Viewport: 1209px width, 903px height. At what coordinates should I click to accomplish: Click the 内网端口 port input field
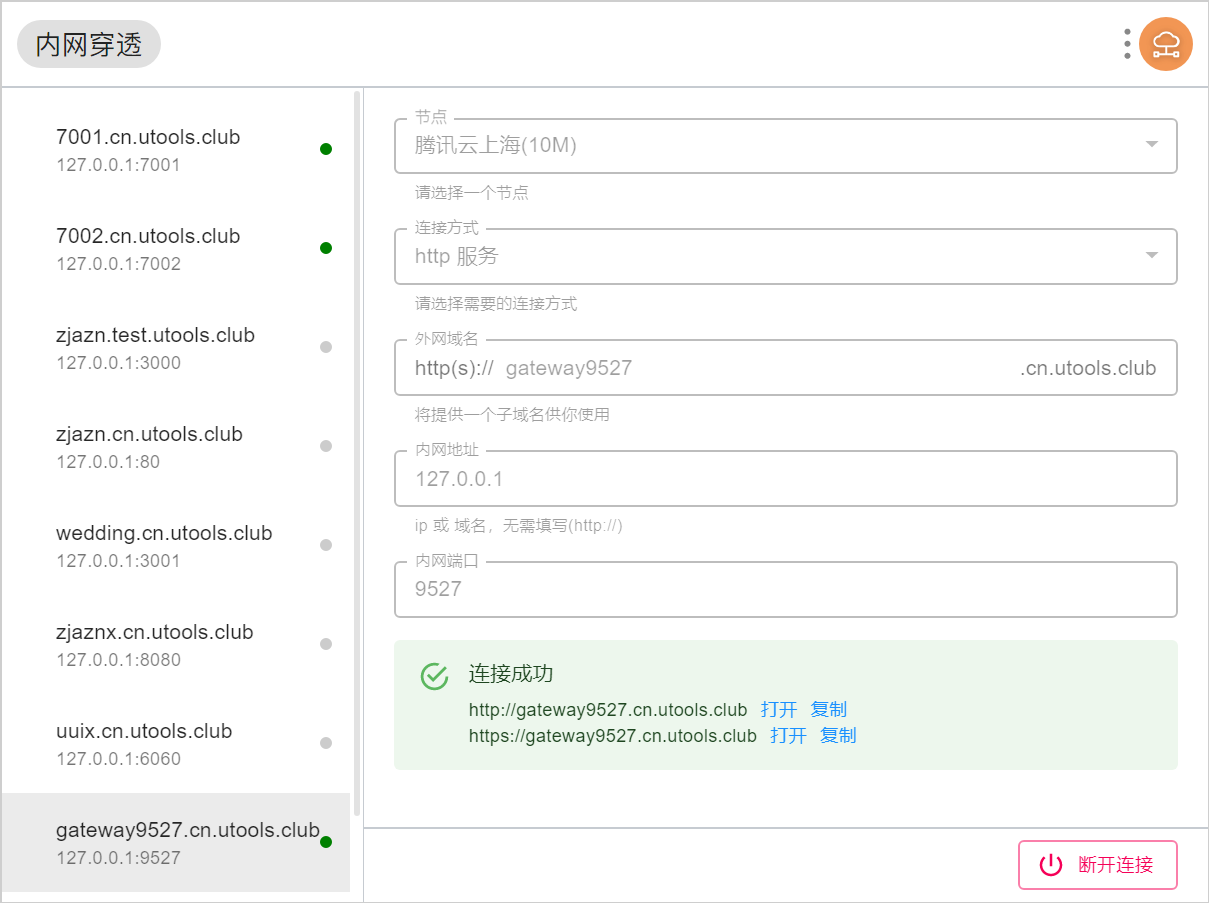(785, 589)
